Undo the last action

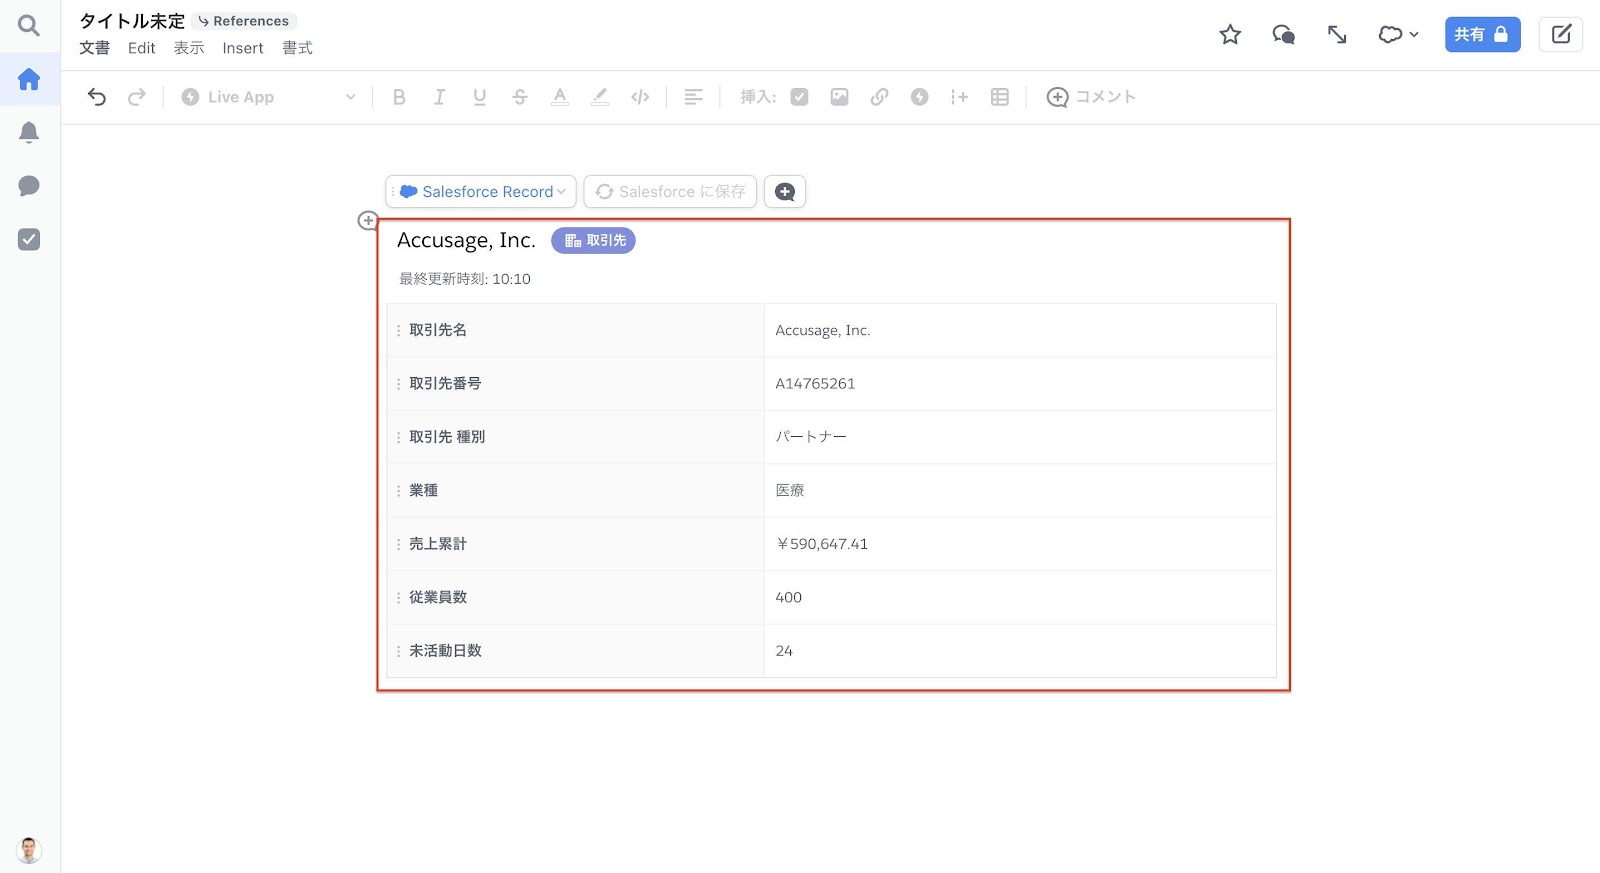pos(97,97)
